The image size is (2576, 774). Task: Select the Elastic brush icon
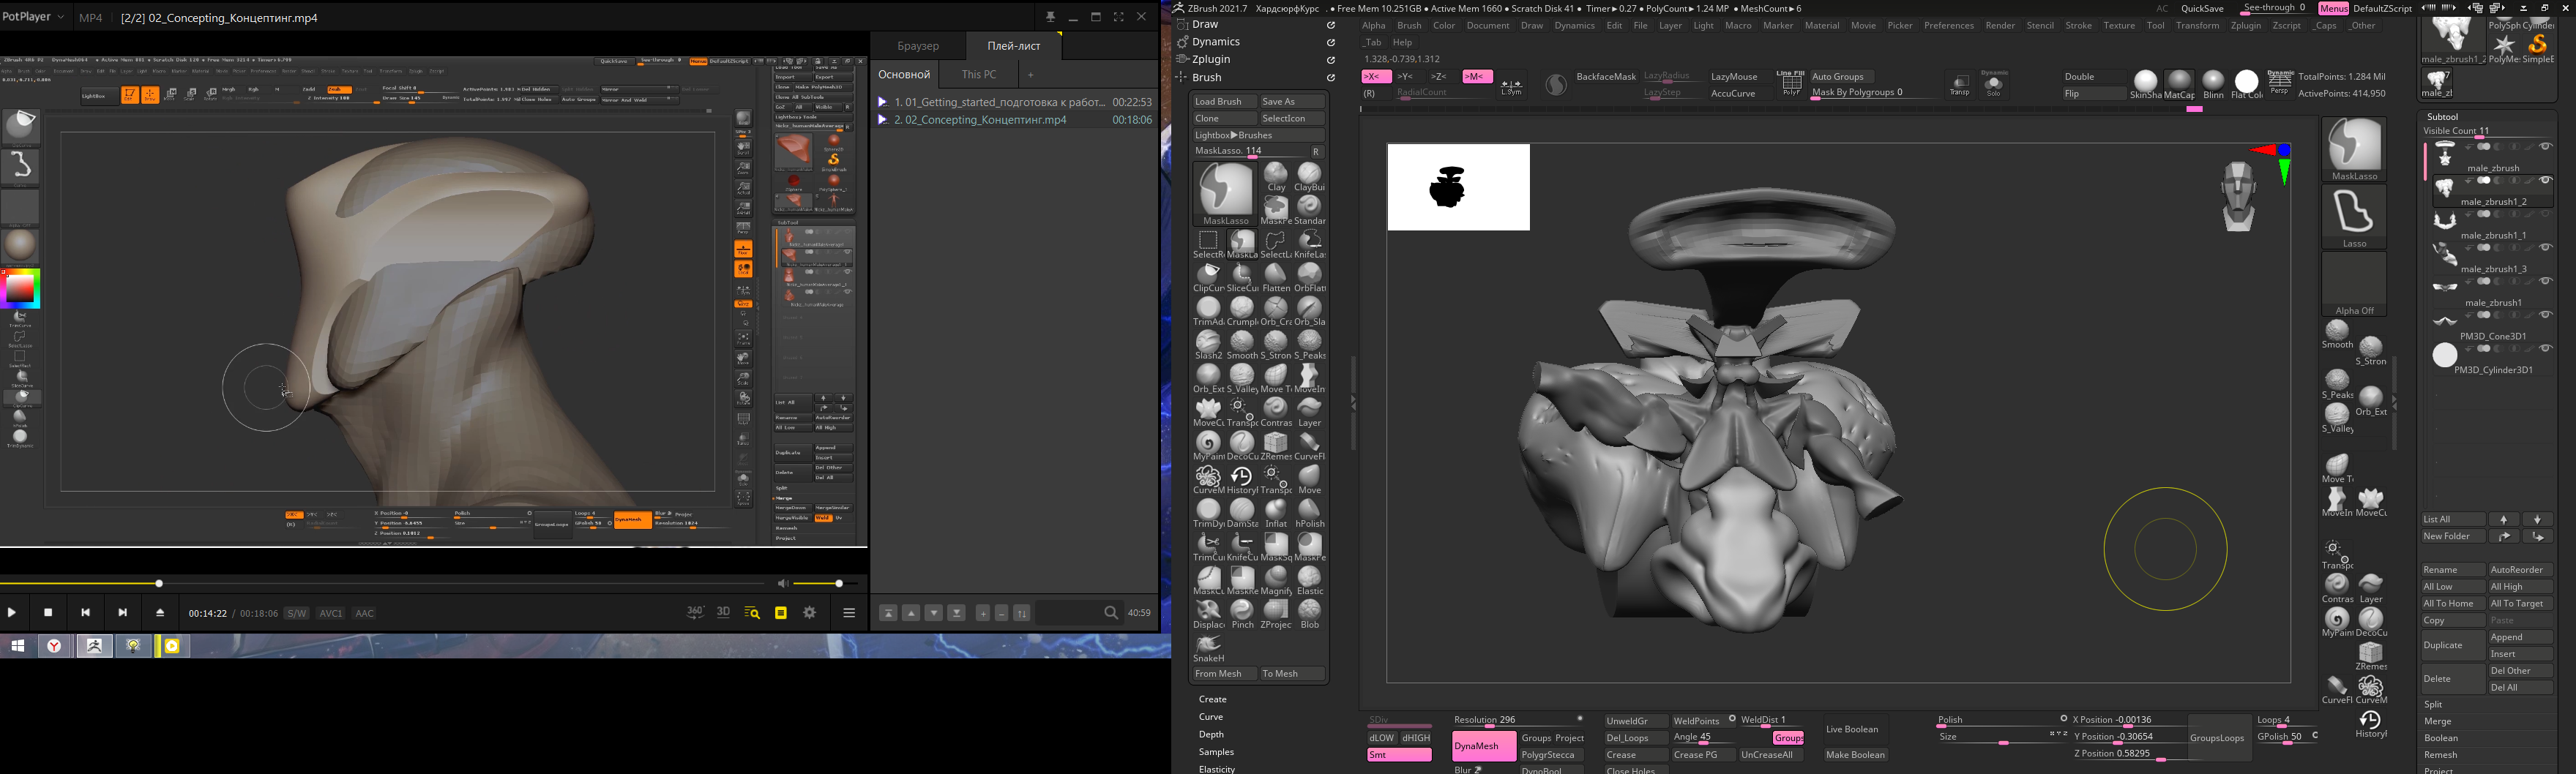tap(1309, 581)
